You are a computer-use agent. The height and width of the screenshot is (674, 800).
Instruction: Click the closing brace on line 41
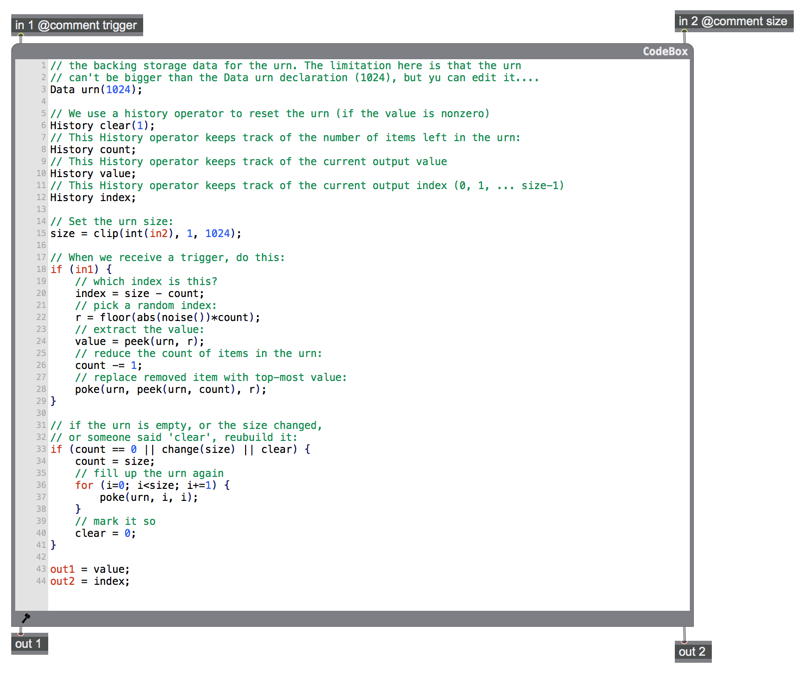click(53, 545)
